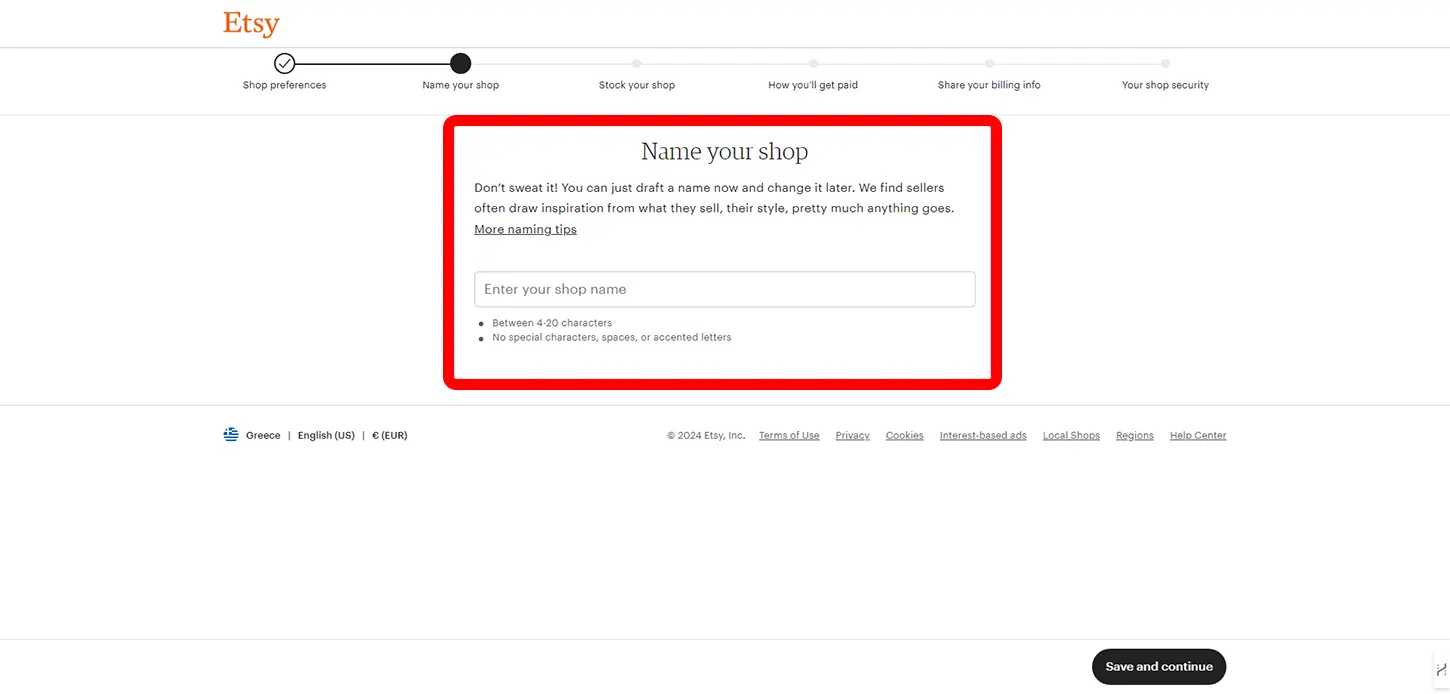This screenshot has height=694, width=1450.
Task: Focus the Enter your shop name field
Action: [x=724, y=289]
